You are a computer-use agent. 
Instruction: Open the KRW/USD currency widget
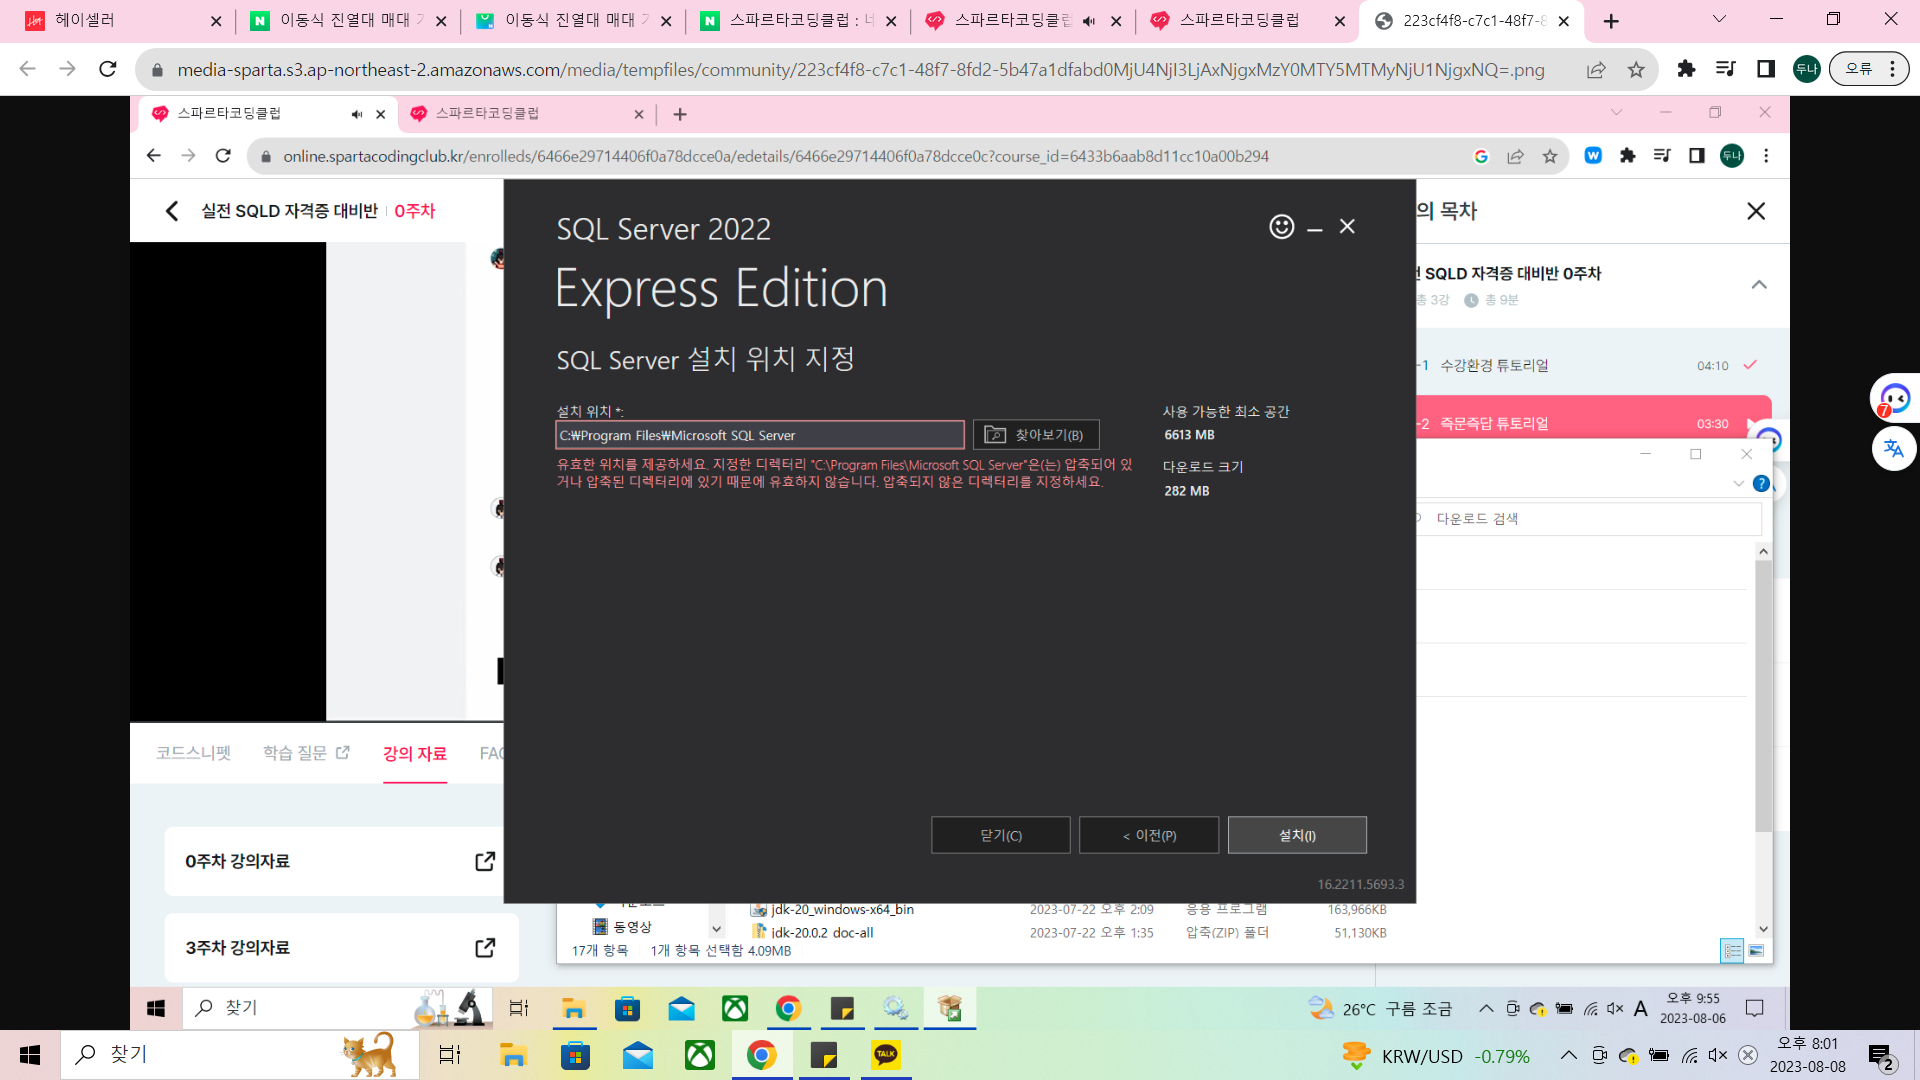pyautogui.click(x=1436, y=1056)
